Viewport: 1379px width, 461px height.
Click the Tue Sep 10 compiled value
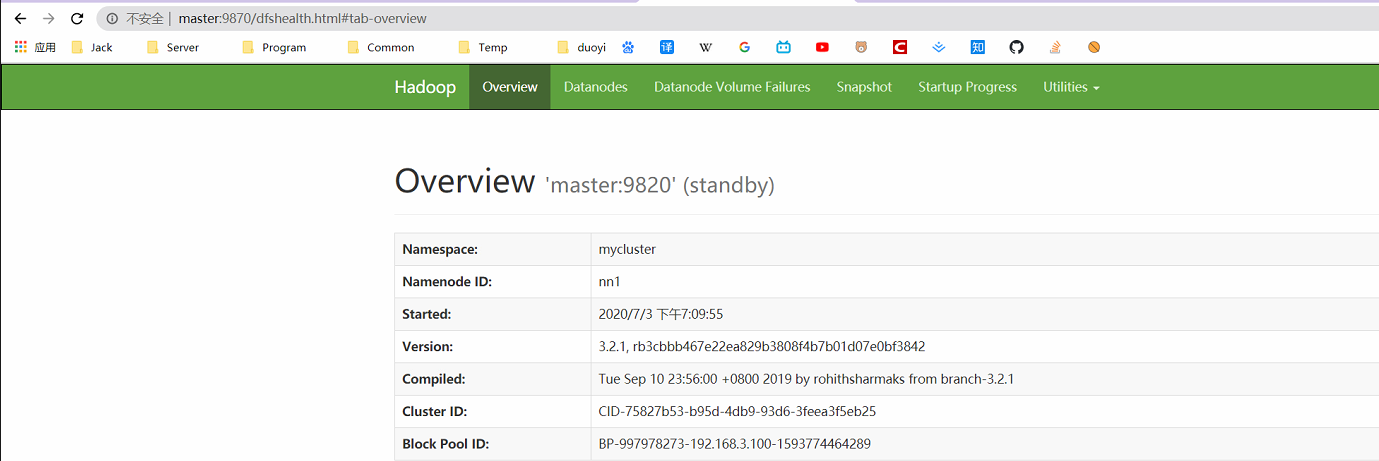tap(807, 379)
